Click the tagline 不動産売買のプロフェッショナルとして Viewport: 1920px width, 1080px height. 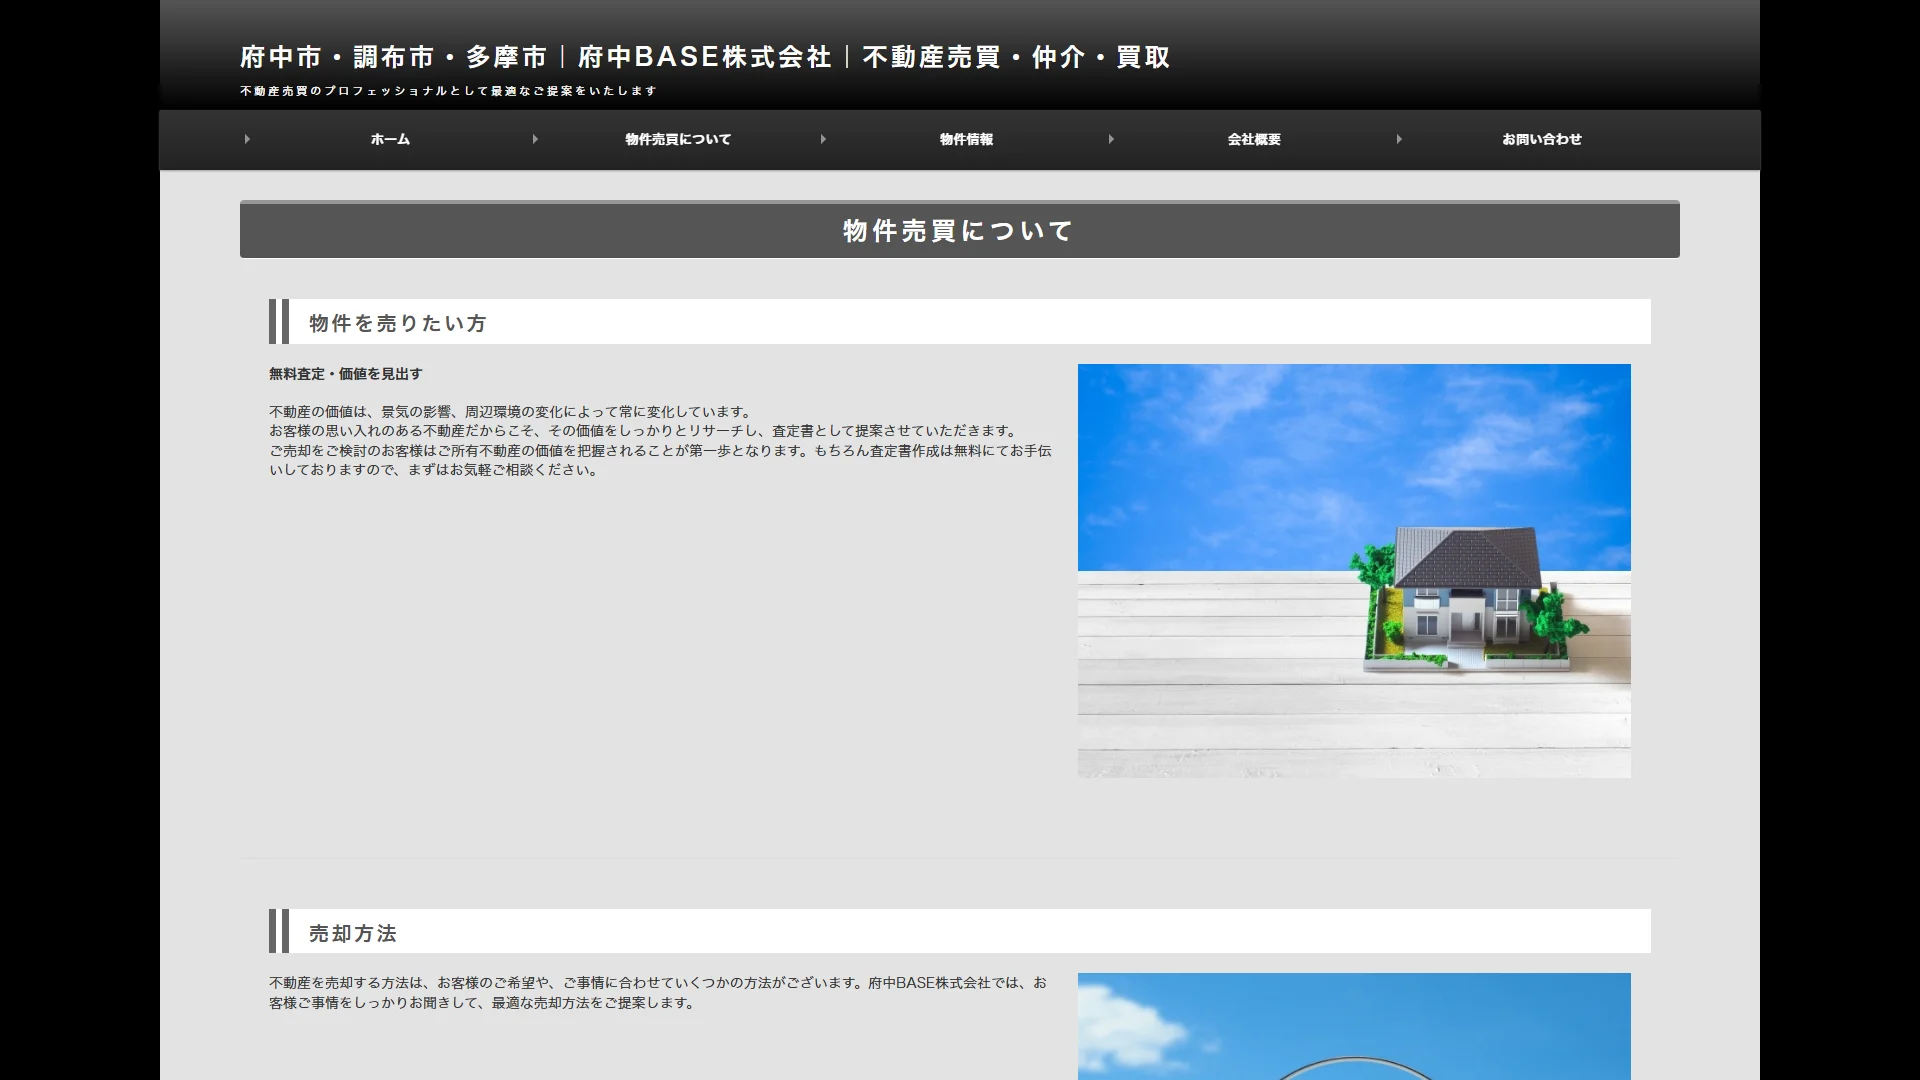coord(448,91)
